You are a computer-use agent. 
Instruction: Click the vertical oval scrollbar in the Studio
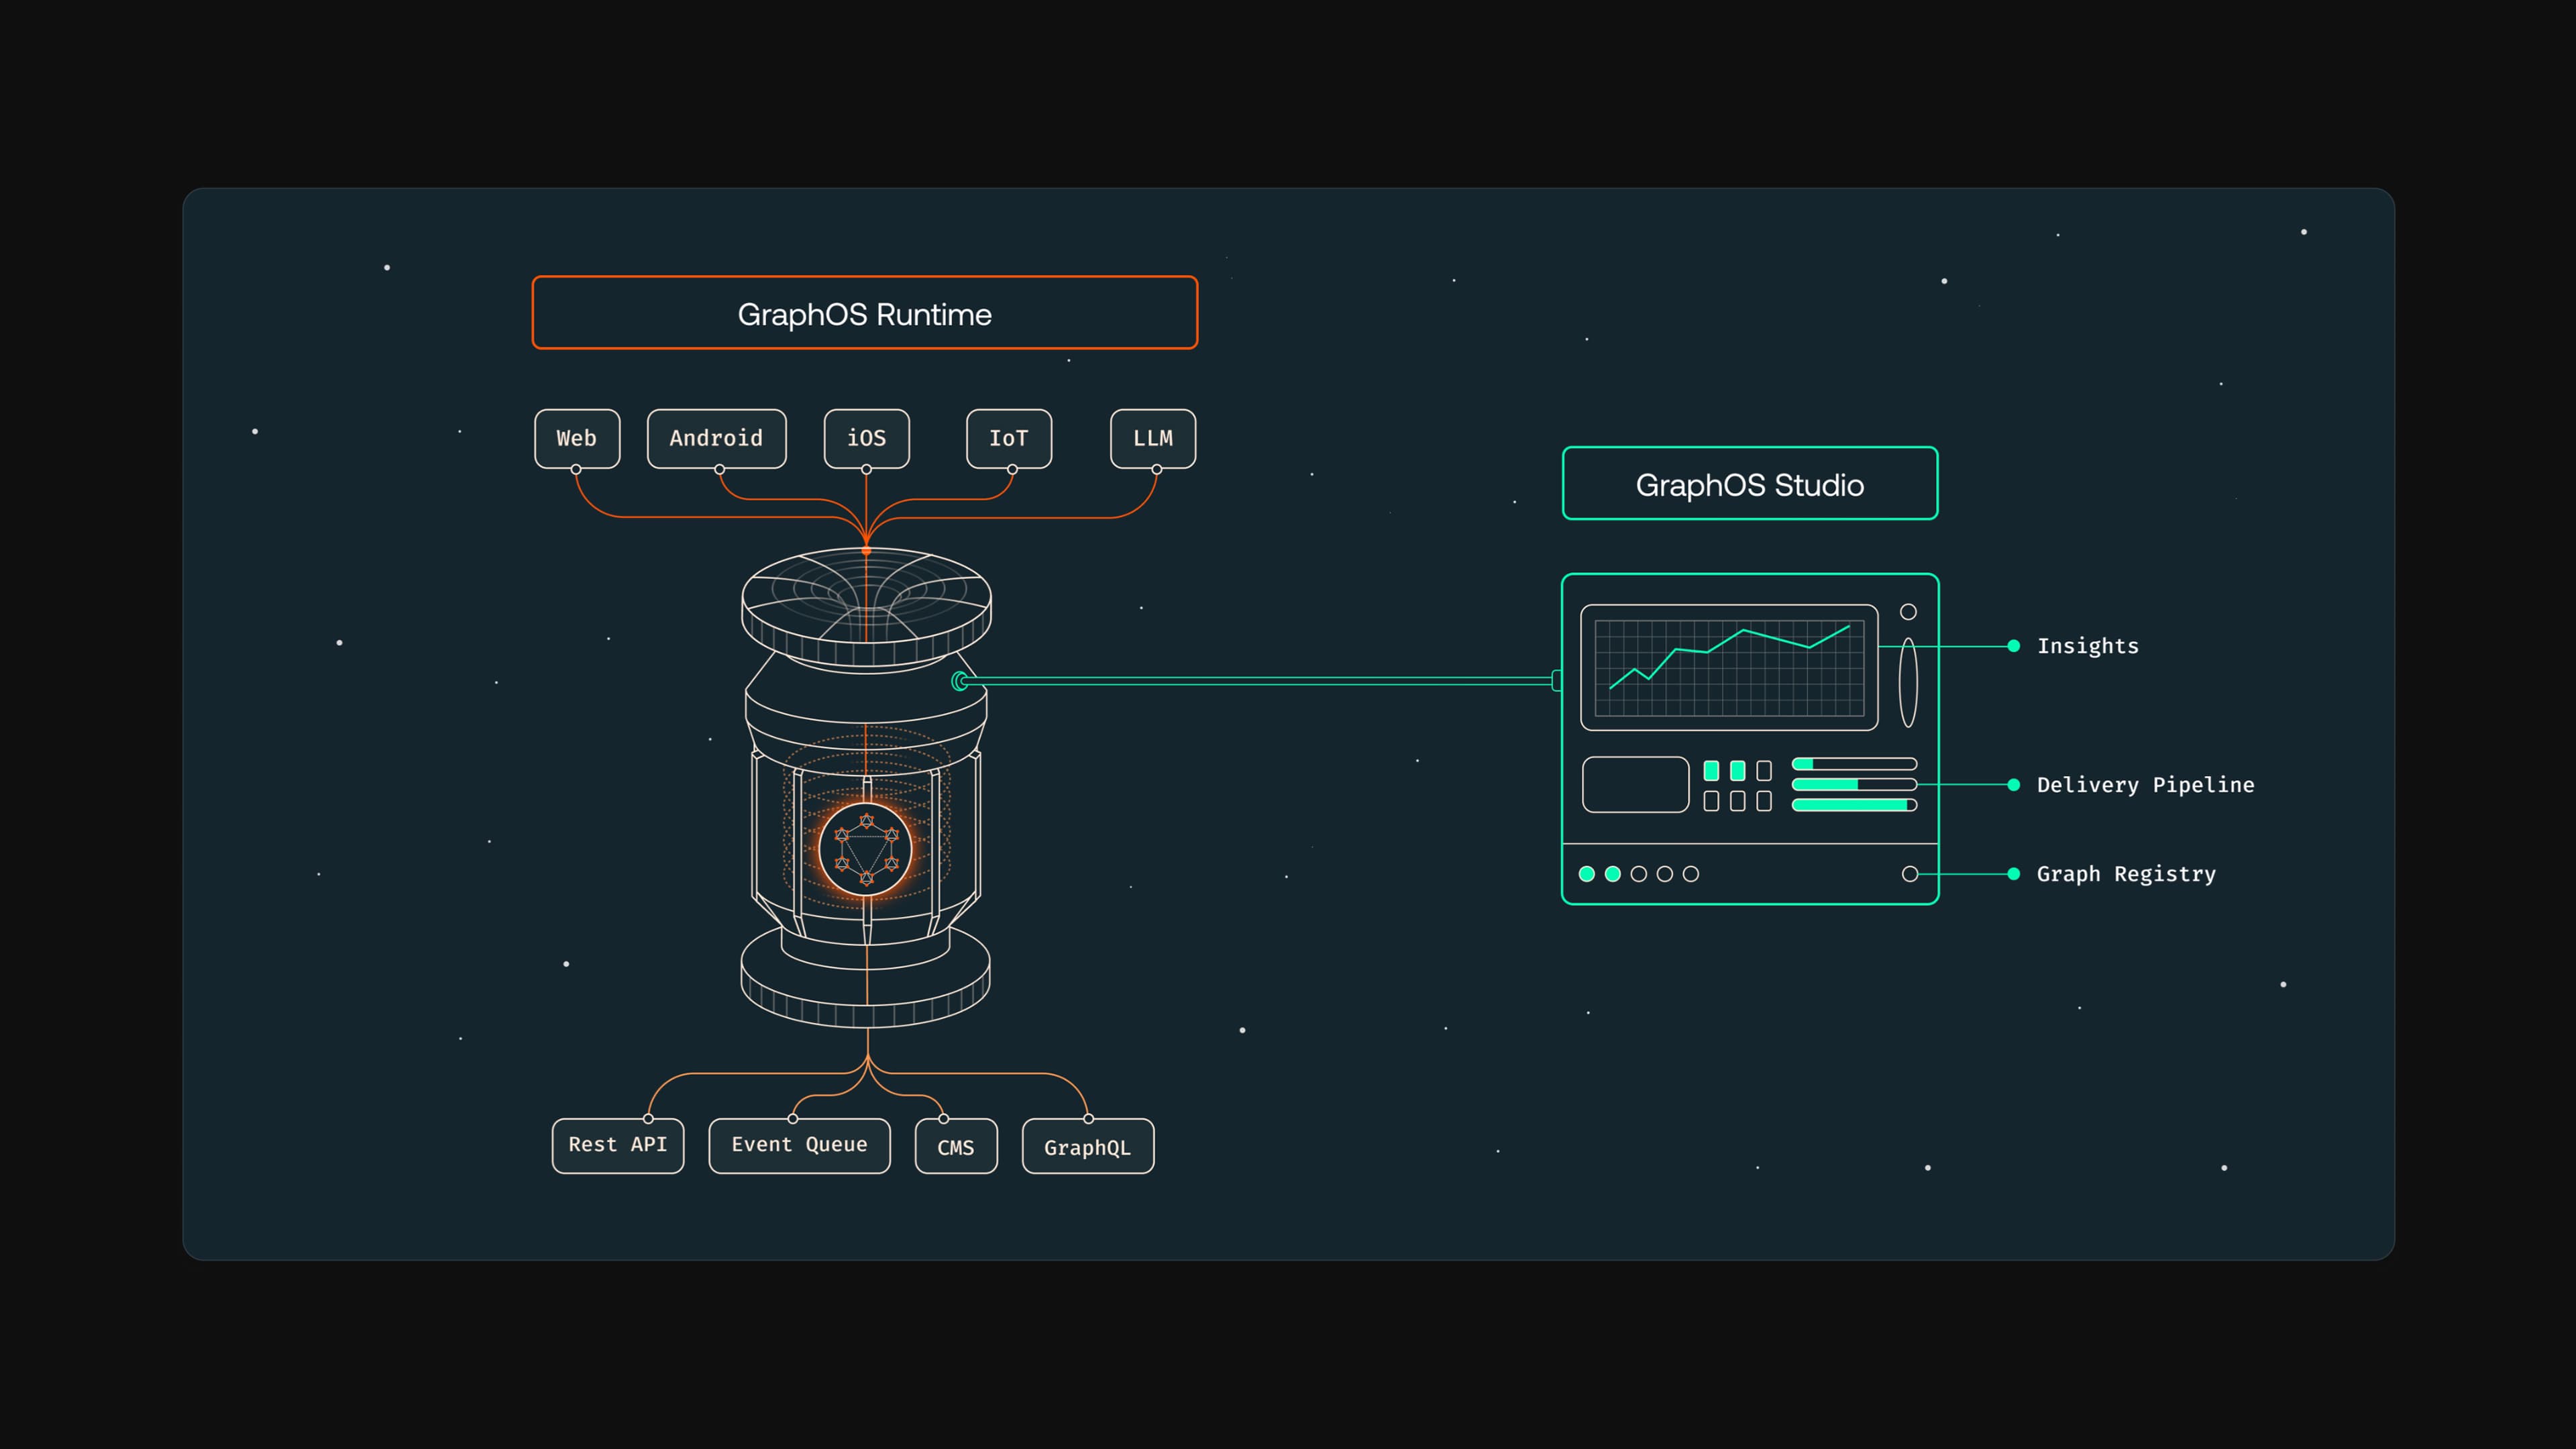click(x=1908, y=682)
